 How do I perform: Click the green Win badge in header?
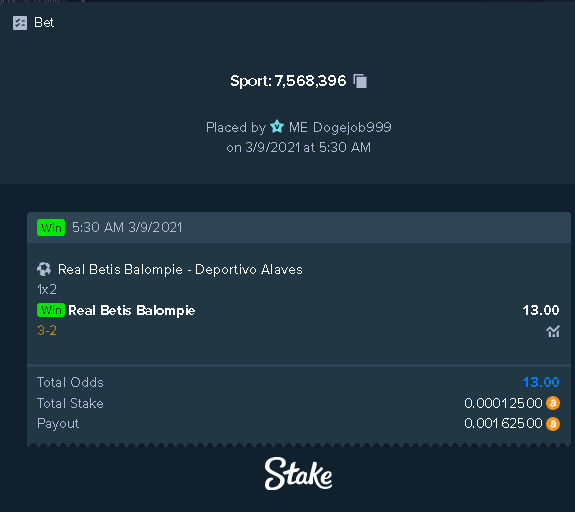point(51,227)
